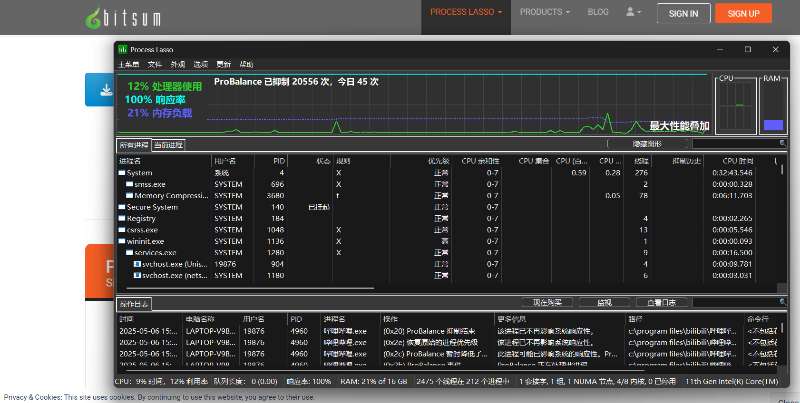Click the BLOG link

(597, 12)
